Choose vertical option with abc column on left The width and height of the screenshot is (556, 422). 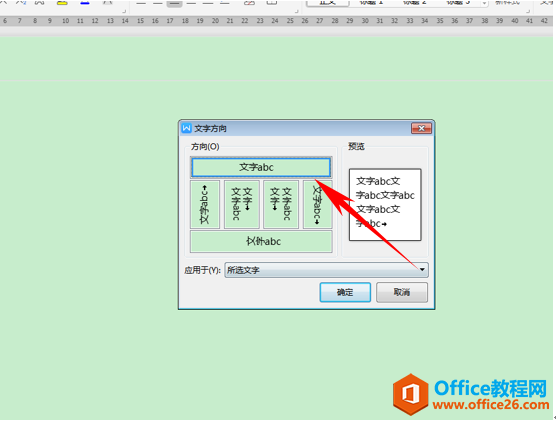tap(242, 205)
